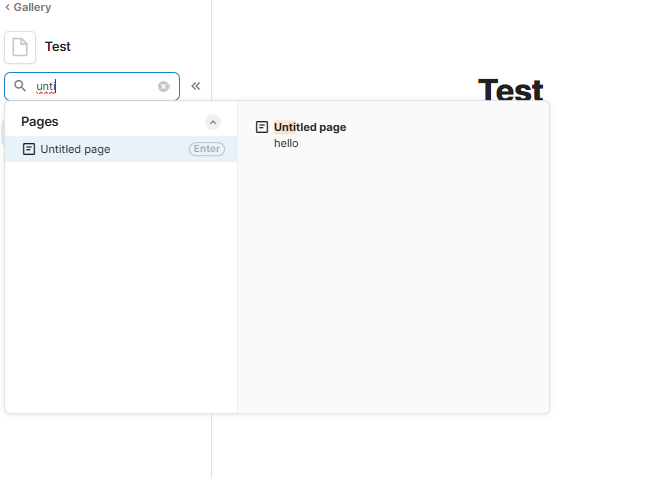Open the Test workspace title in sidebar
The image size is (656, 478).
[58, 47]
